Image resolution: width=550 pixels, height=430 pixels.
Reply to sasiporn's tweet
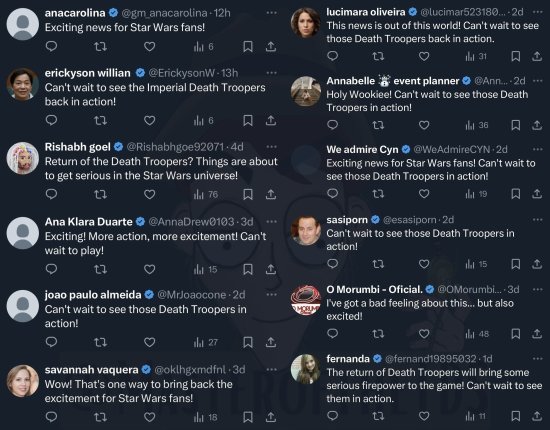(333, 264)
